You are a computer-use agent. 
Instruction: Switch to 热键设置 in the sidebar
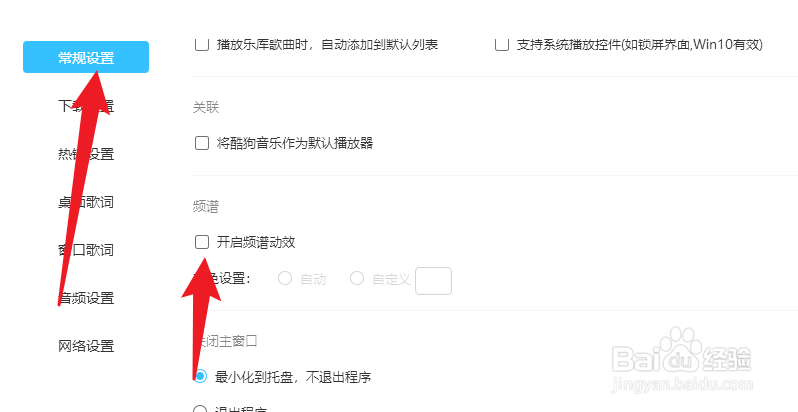click(x=86, y=154)
